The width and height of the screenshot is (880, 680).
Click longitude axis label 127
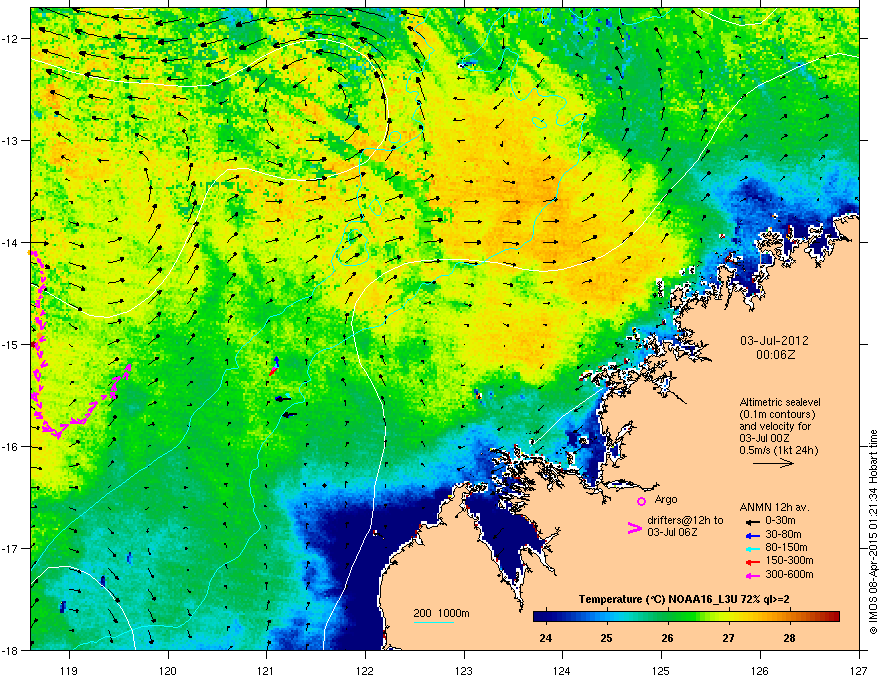pos(859,670)
